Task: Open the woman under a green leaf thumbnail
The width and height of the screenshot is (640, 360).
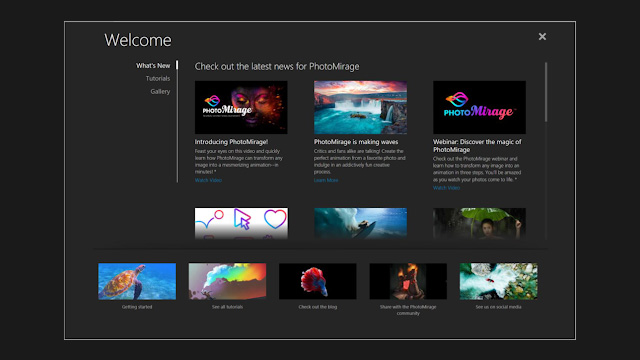Action: point(479,223)
